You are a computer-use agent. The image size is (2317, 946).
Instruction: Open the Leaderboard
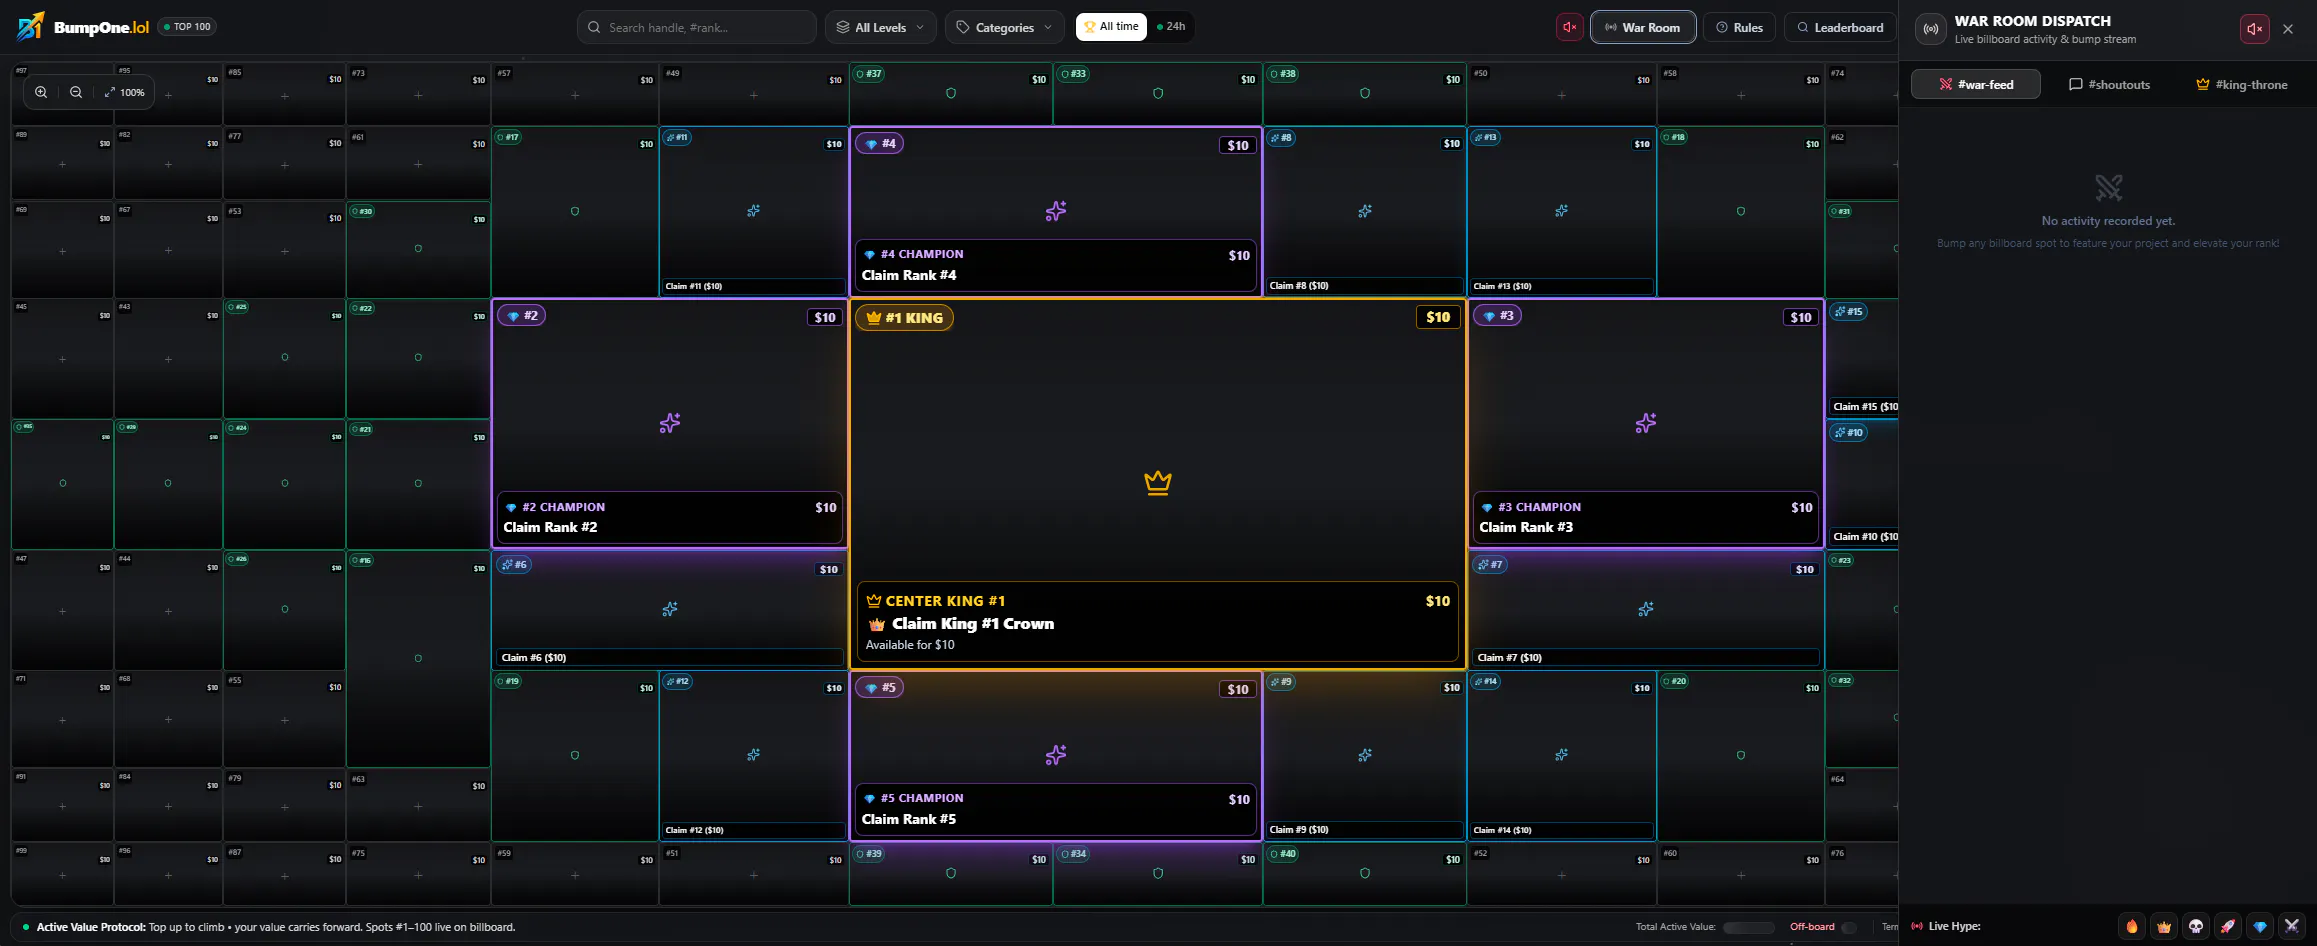point(1841,27)
